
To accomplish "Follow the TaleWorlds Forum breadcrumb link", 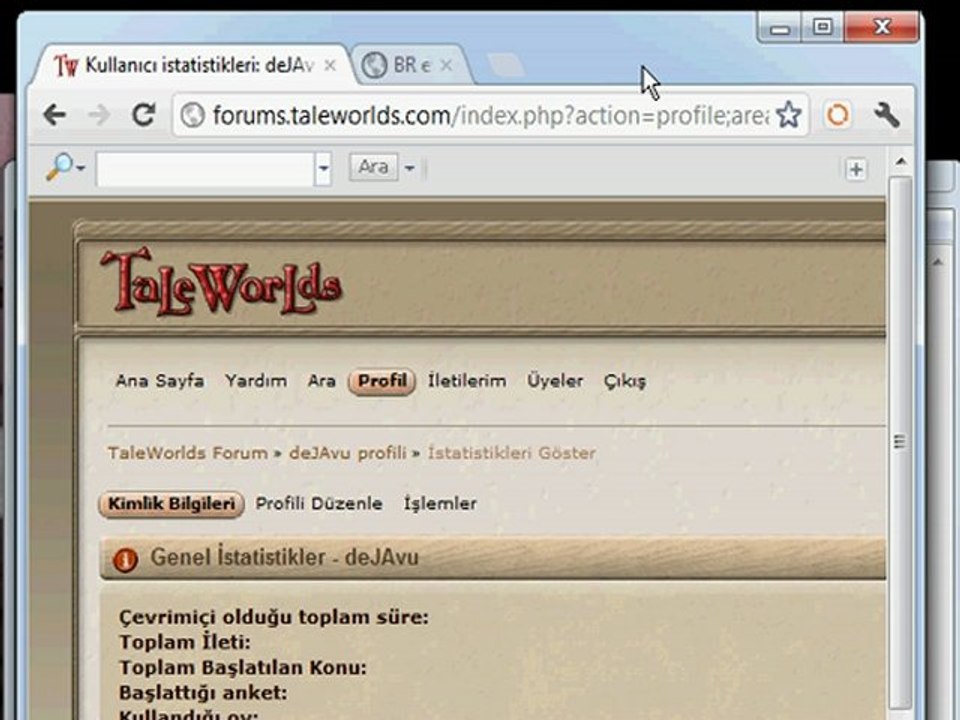I will [x=187, y=453].
